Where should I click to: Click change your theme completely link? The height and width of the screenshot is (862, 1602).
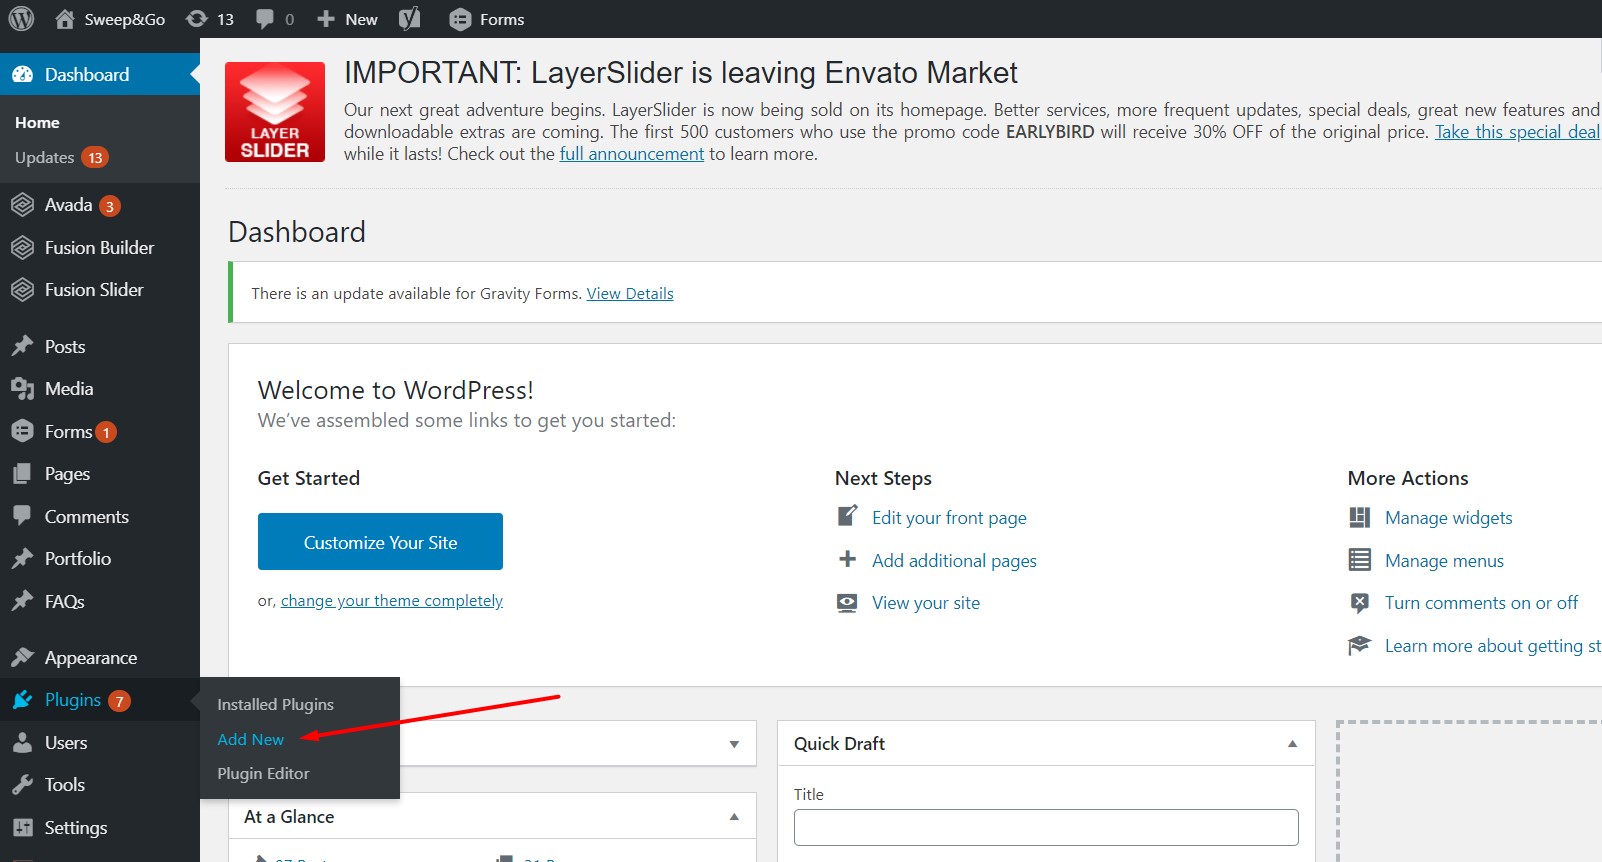pos(392,601)
